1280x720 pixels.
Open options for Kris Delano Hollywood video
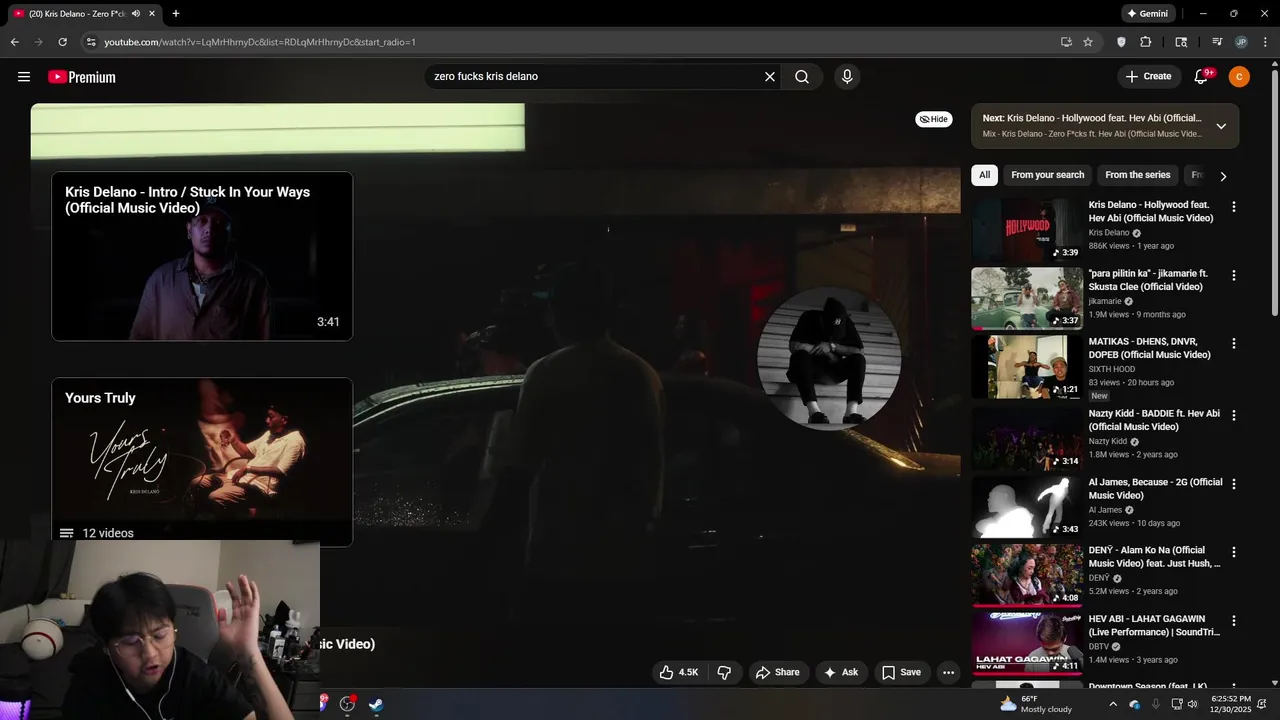click(x=1234, y=207)
